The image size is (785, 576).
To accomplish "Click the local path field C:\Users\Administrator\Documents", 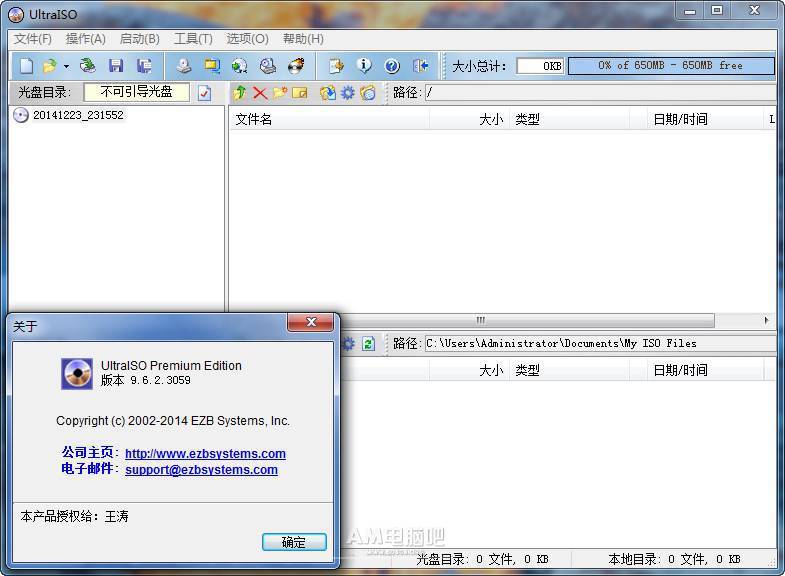I will (x=600, y=343).
